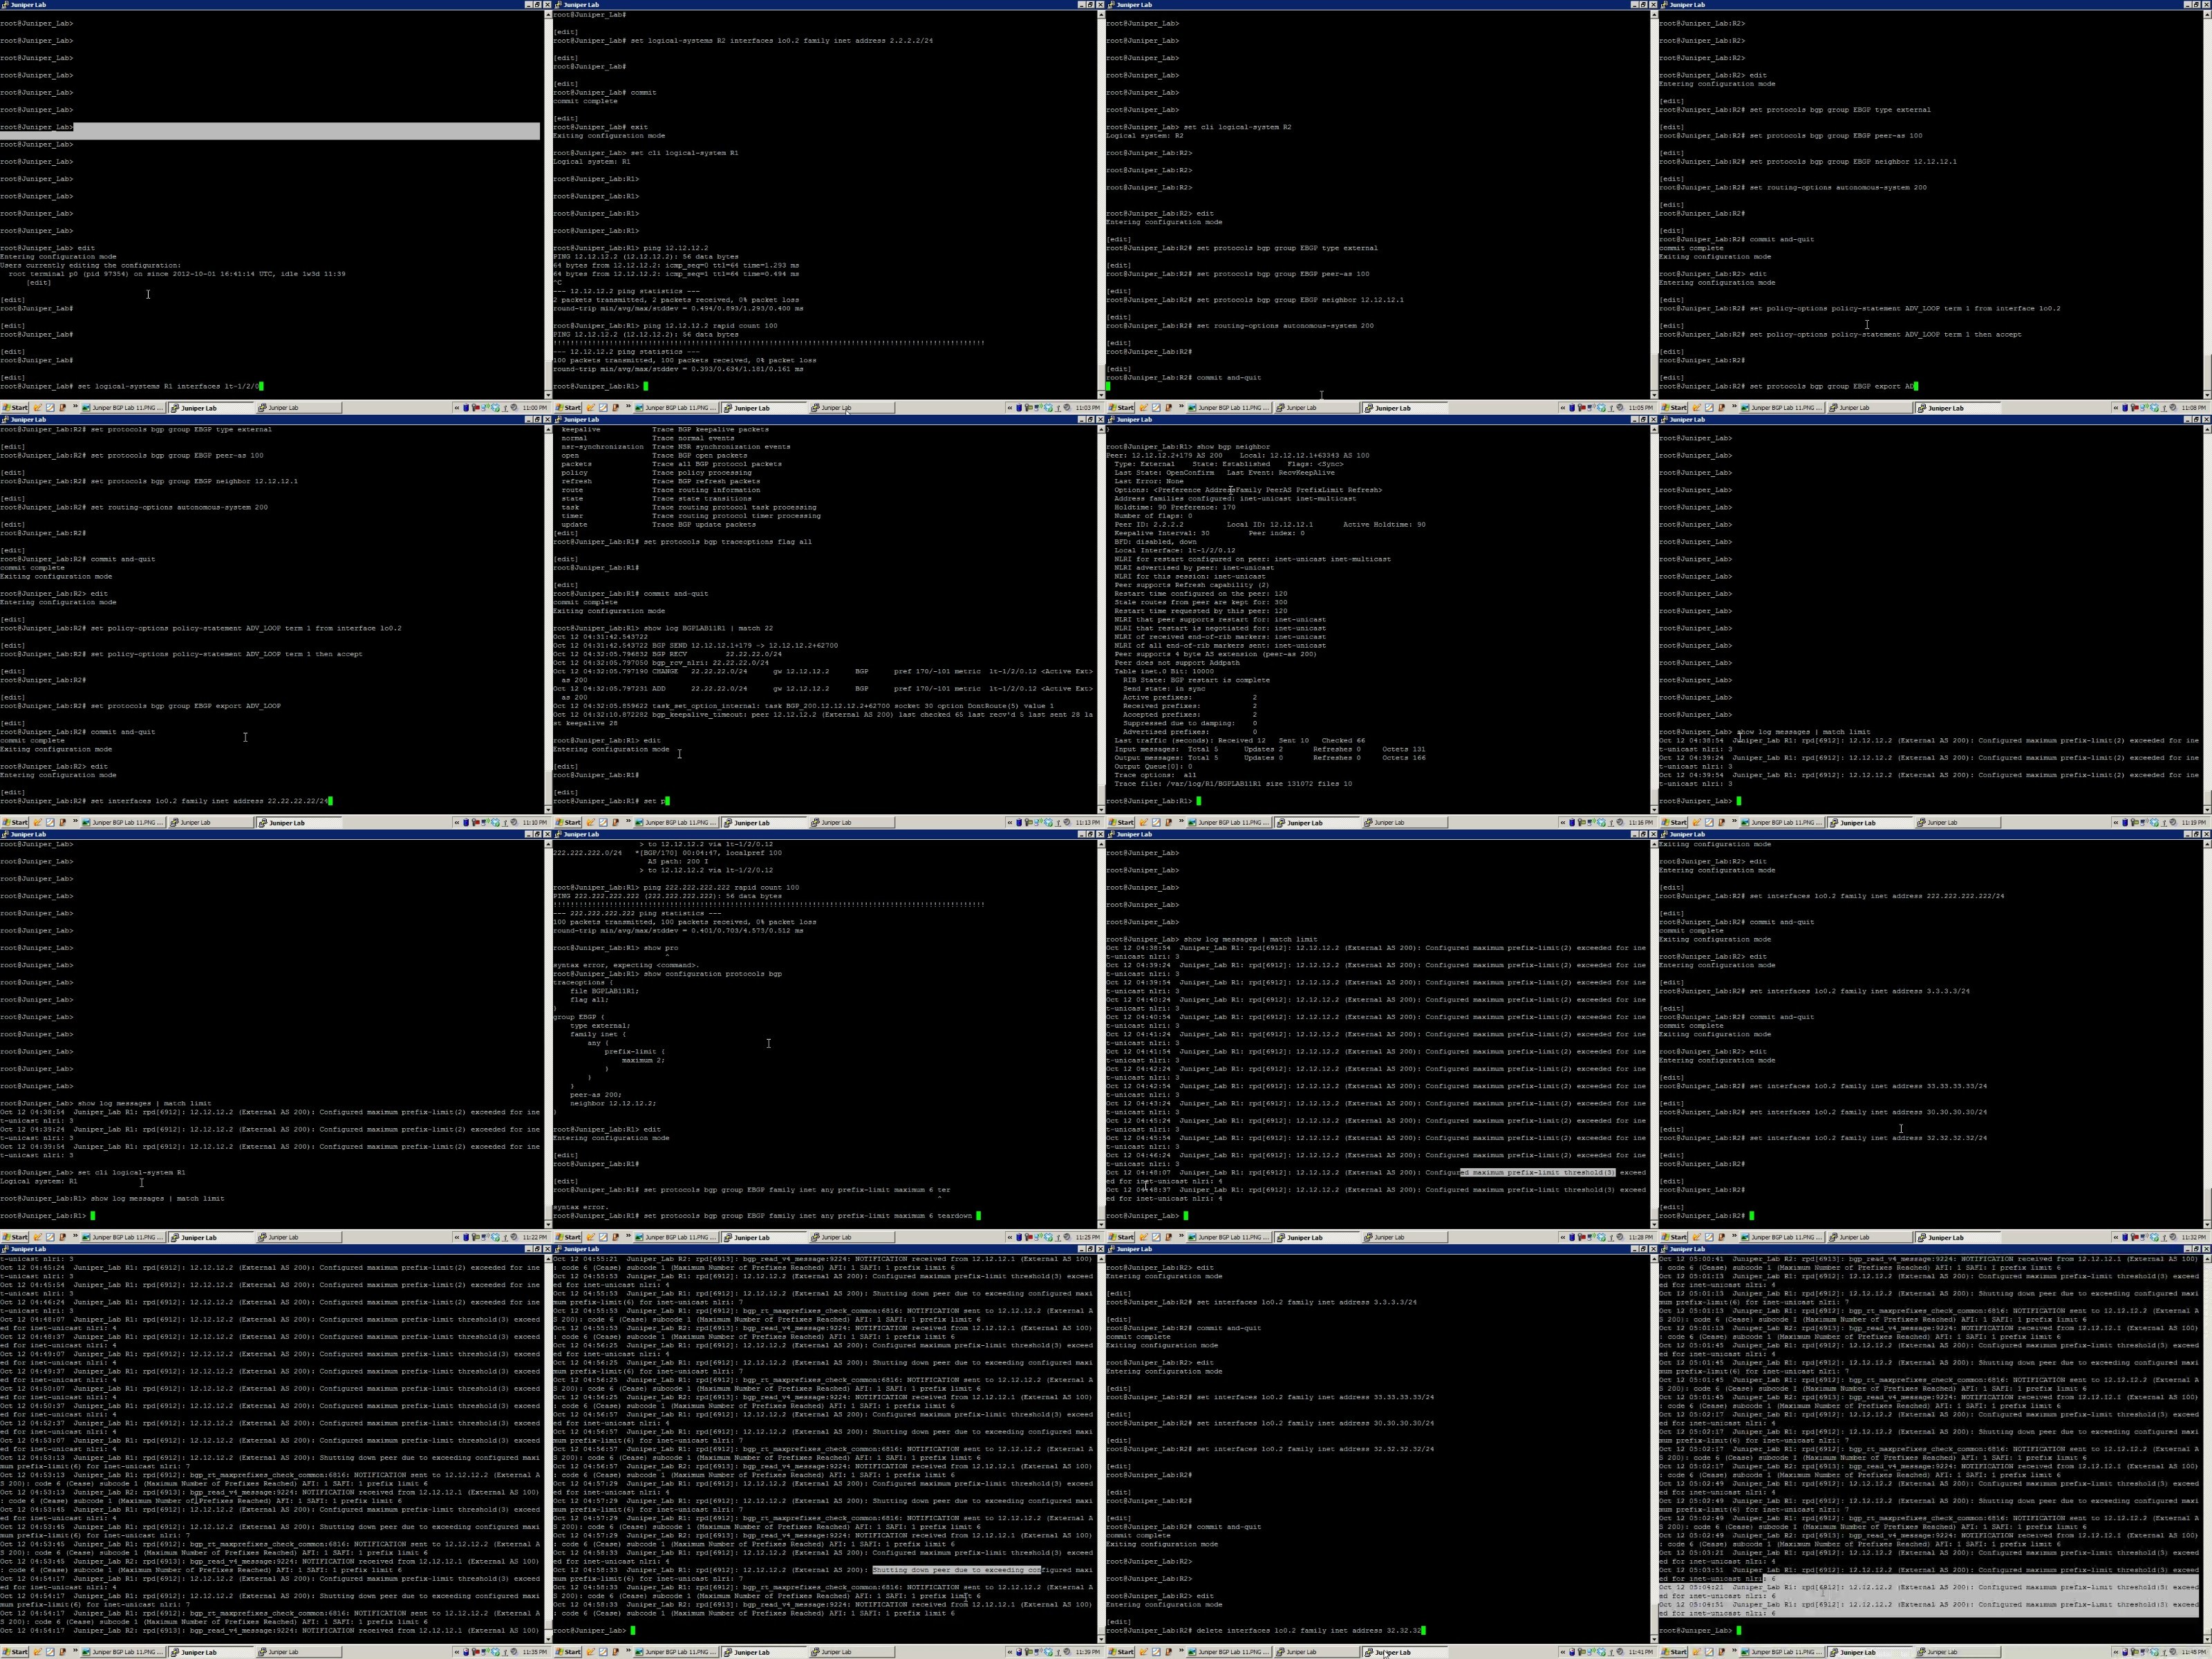Expand hidden tray icons on the 11:08 PM taskbar
The image size is (2212, 1659).
pos(2116,408)
